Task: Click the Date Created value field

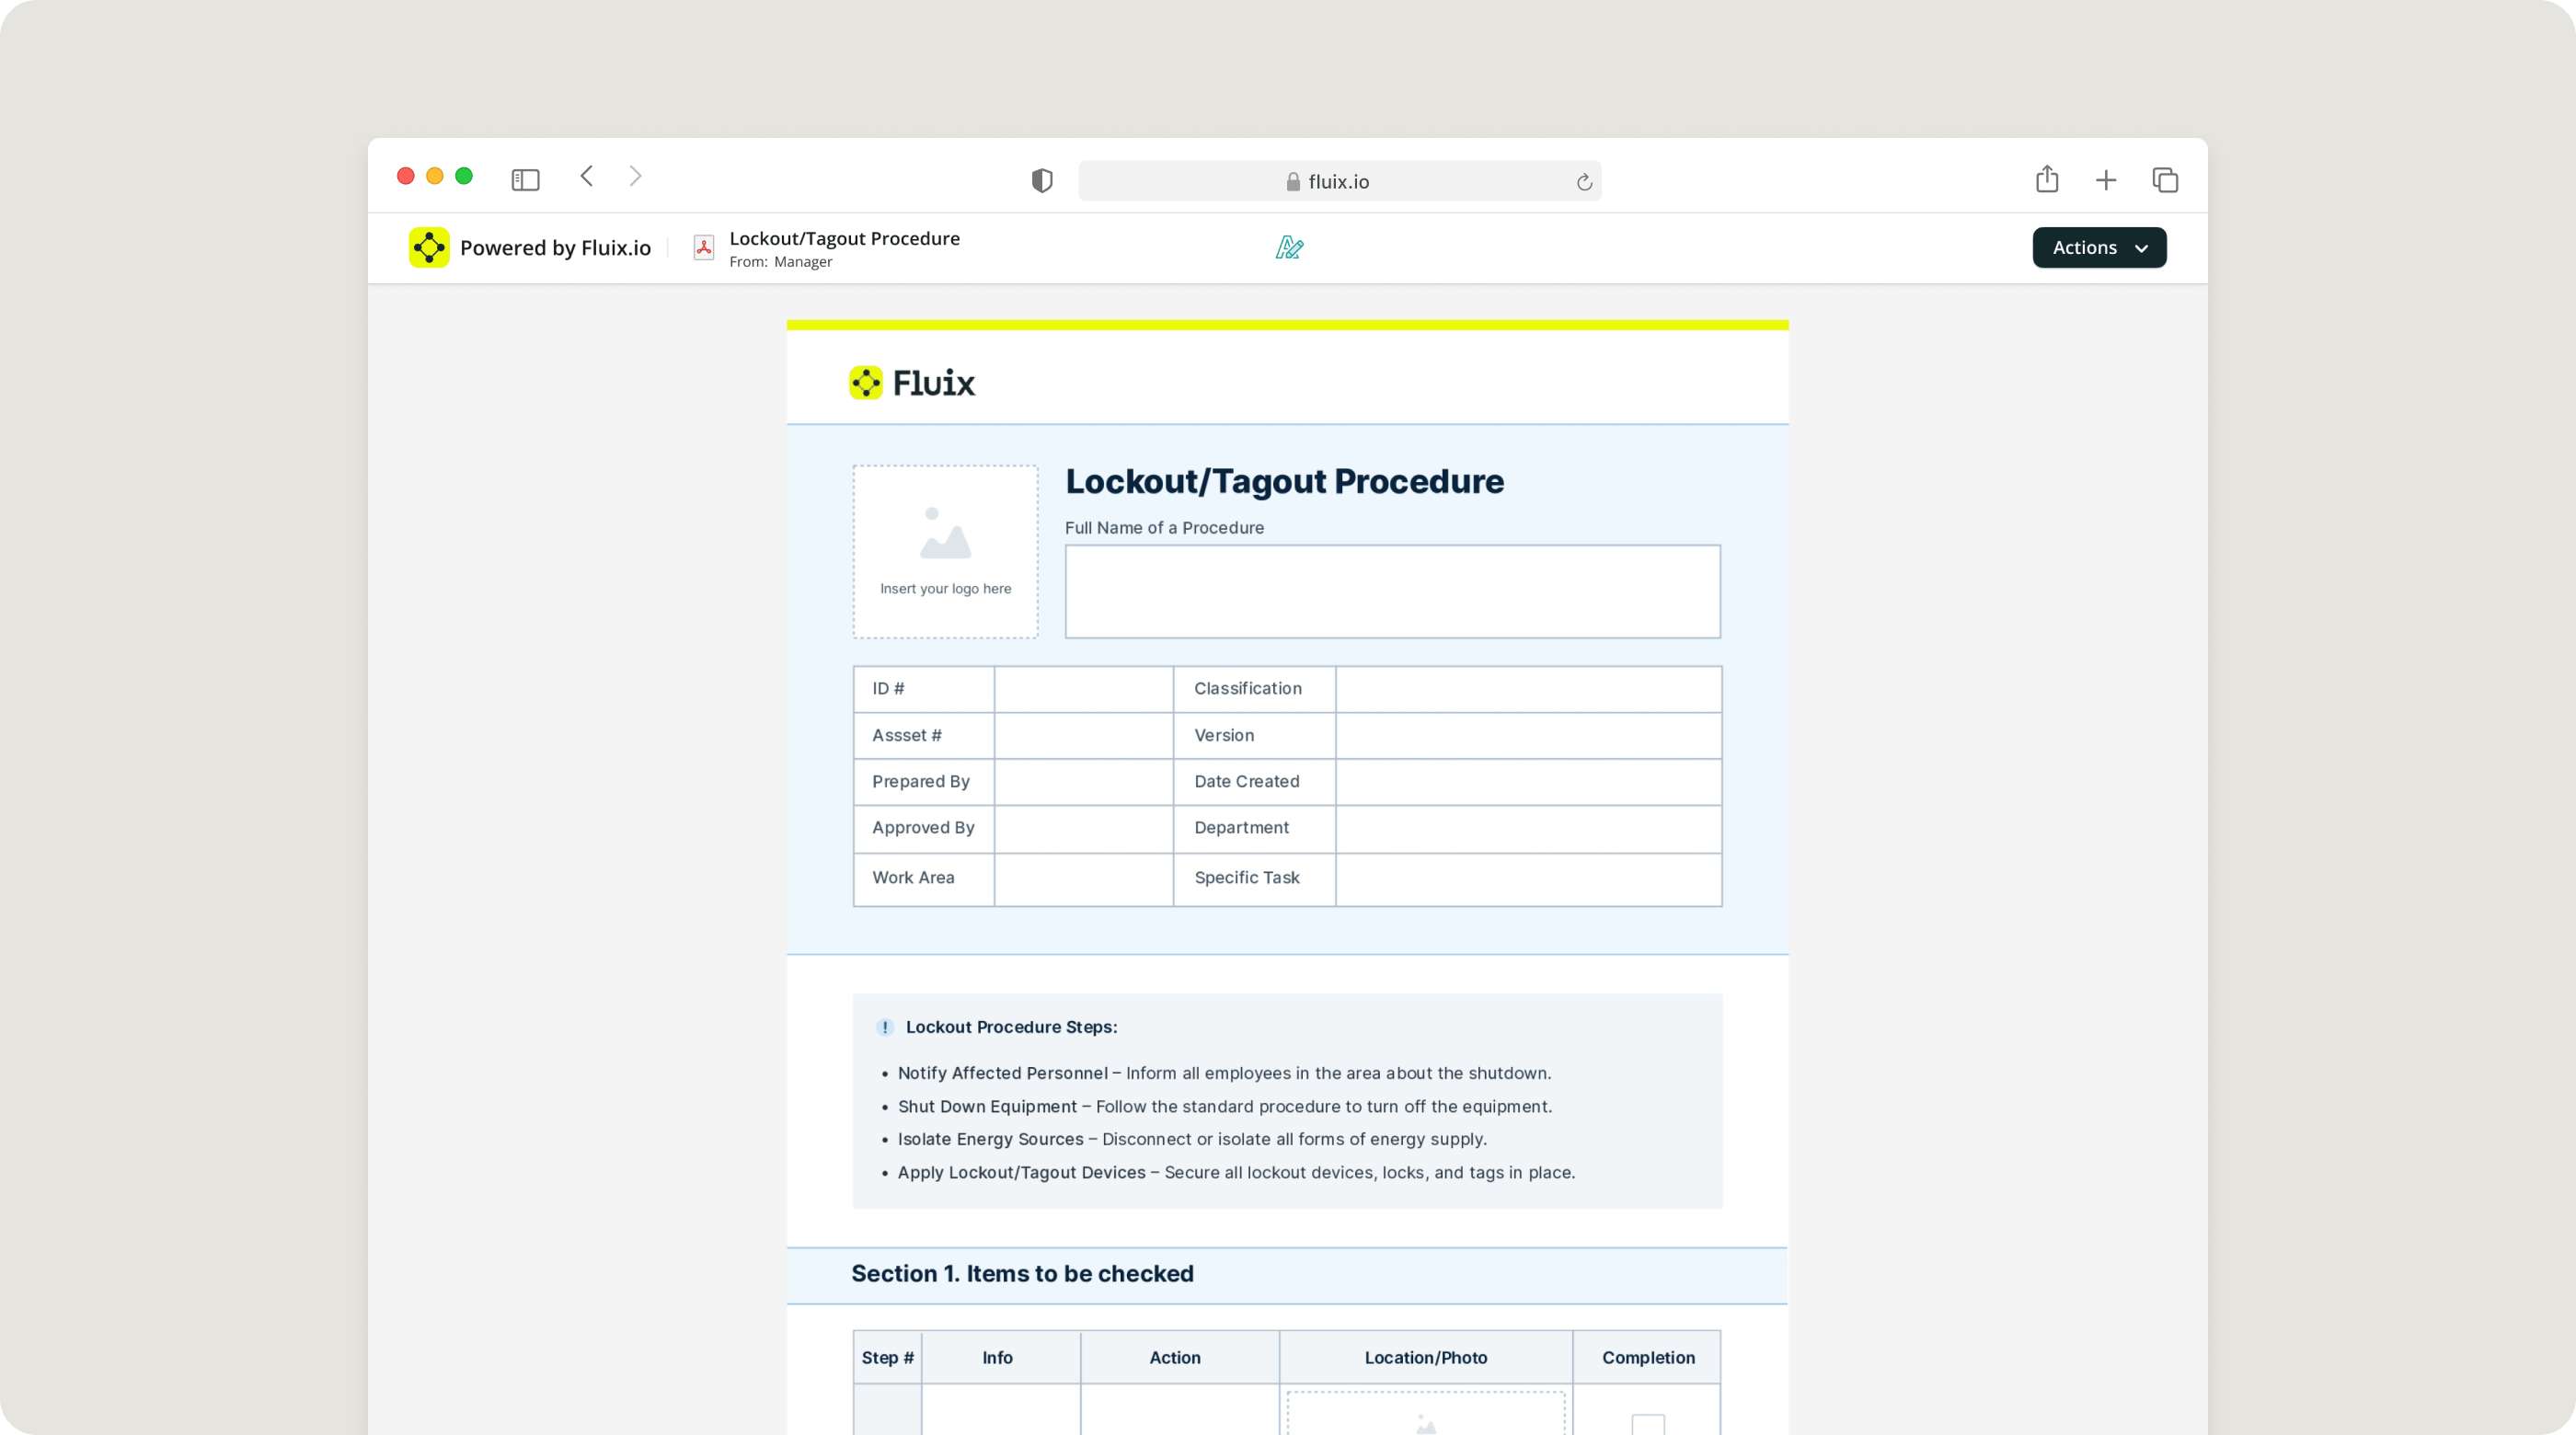Action: [x=1527, y=782]
